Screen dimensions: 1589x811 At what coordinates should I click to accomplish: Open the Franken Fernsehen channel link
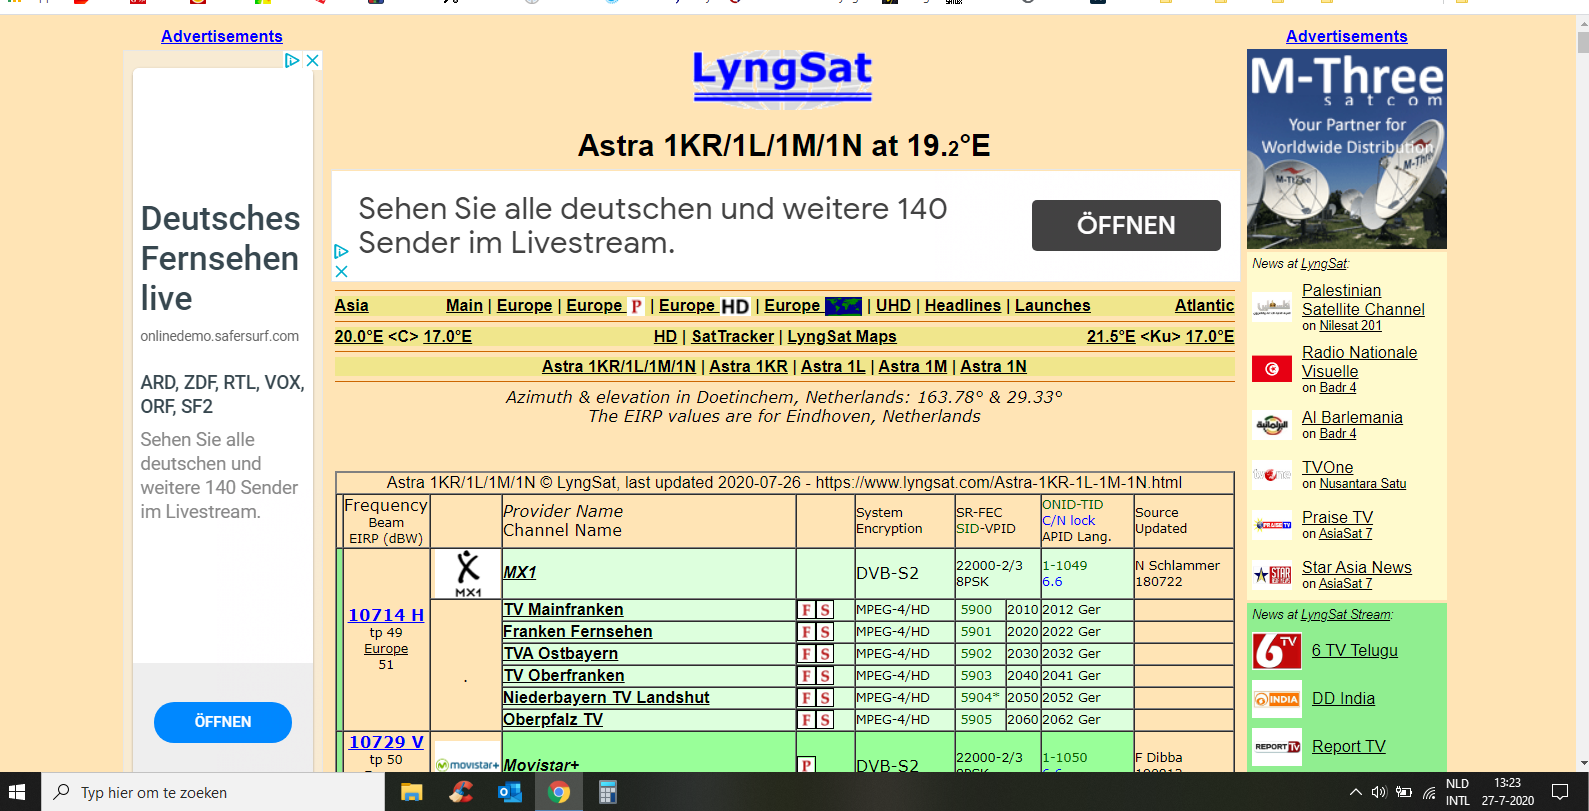[577, 632]
